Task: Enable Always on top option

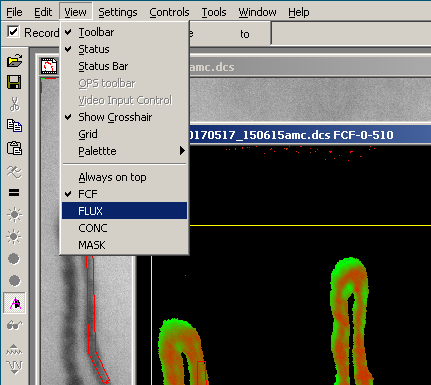Action: click(124, 177)
